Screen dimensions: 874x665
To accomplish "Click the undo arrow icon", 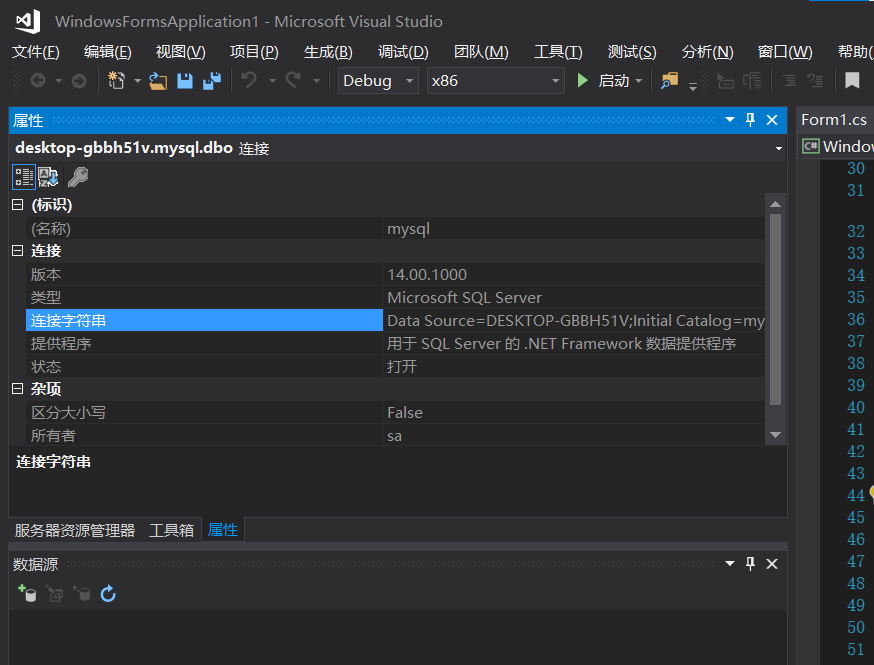I will pos(249,80).
